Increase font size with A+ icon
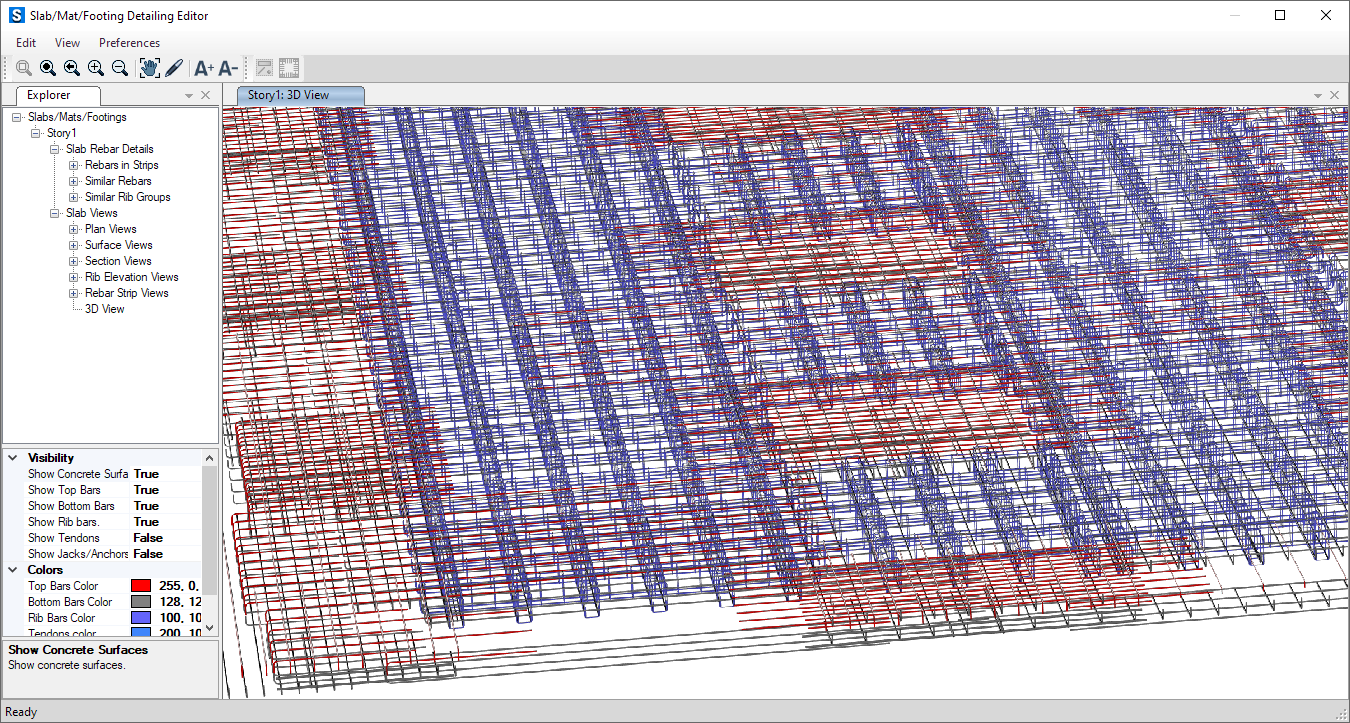1350x723 pixels. [204, 68]
